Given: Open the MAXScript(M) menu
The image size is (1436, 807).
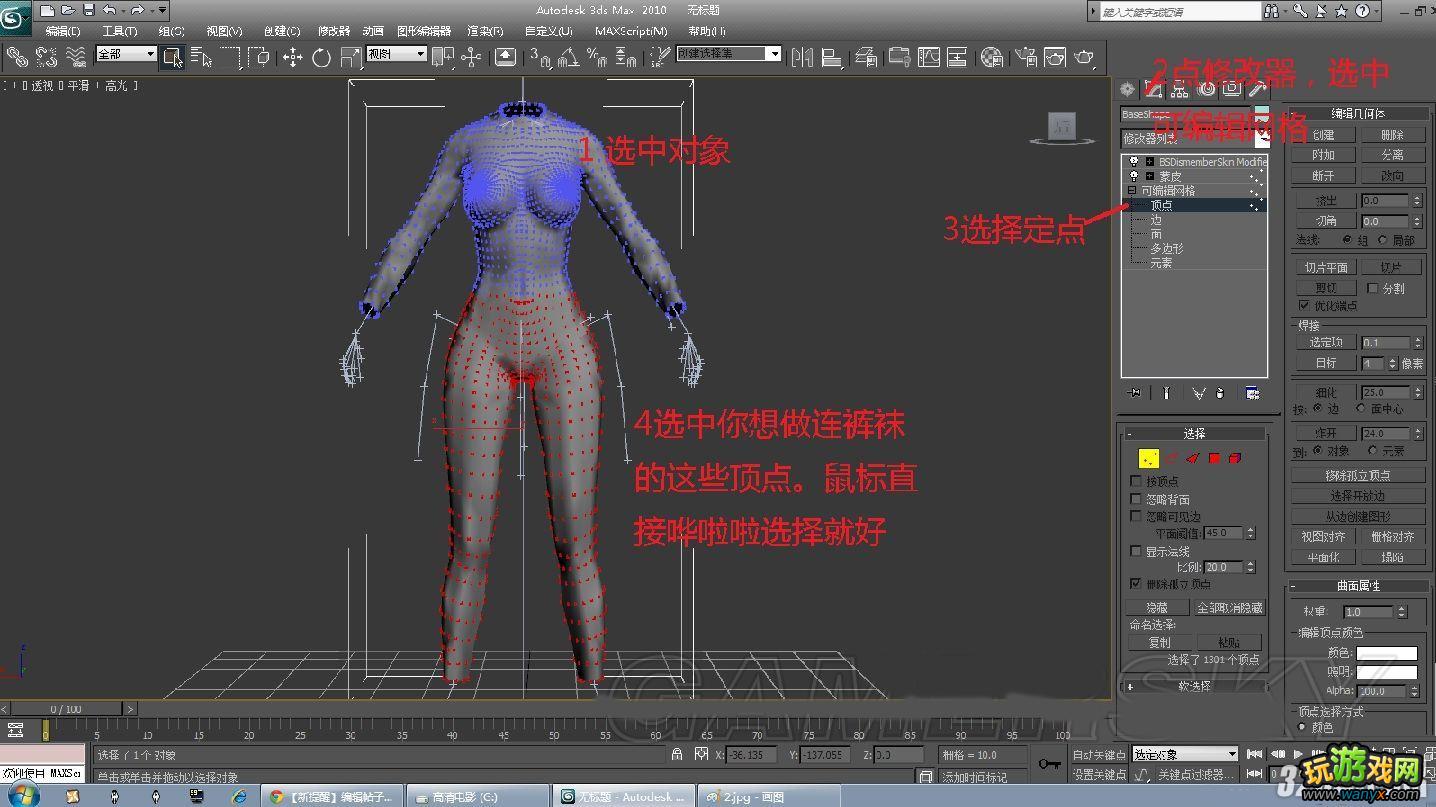Looking at the screenshot, I should pyautogui.click(x=631, y=31).
